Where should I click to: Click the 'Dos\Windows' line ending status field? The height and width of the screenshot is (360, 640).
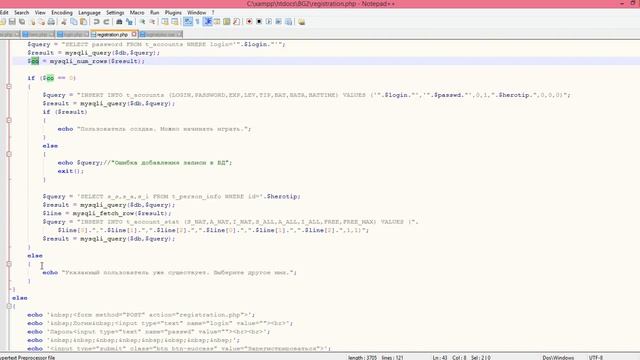point(558,357)
